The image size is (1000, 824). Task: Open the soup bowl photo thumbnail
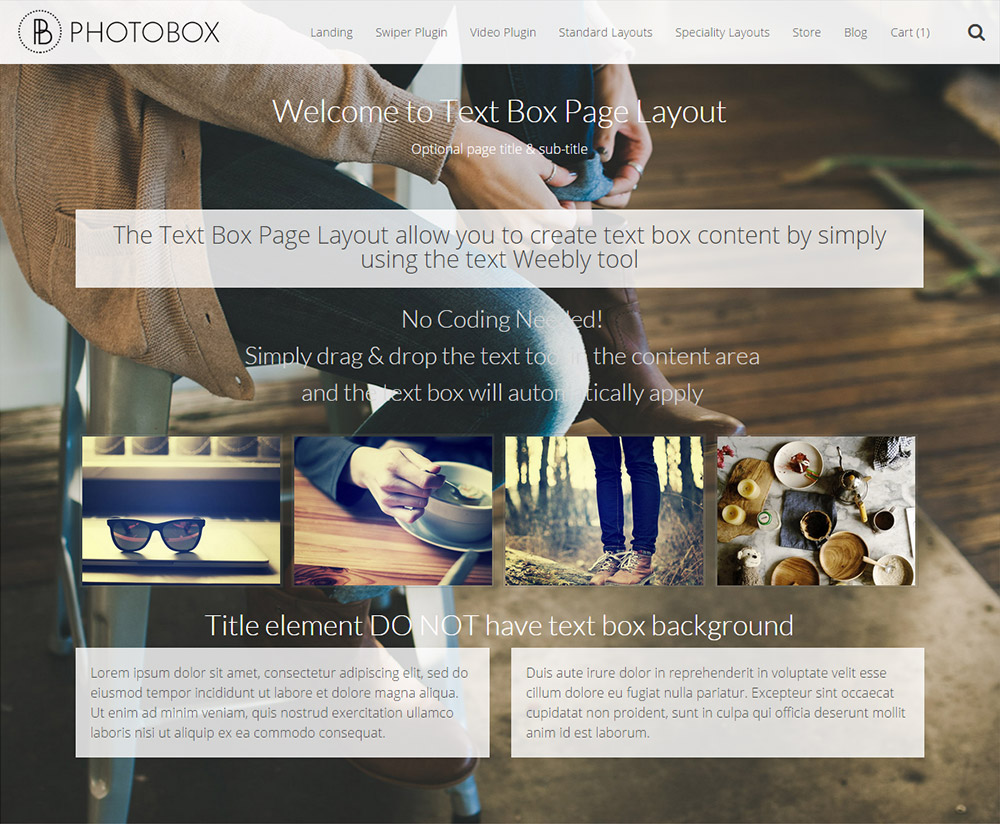[393, 510]
